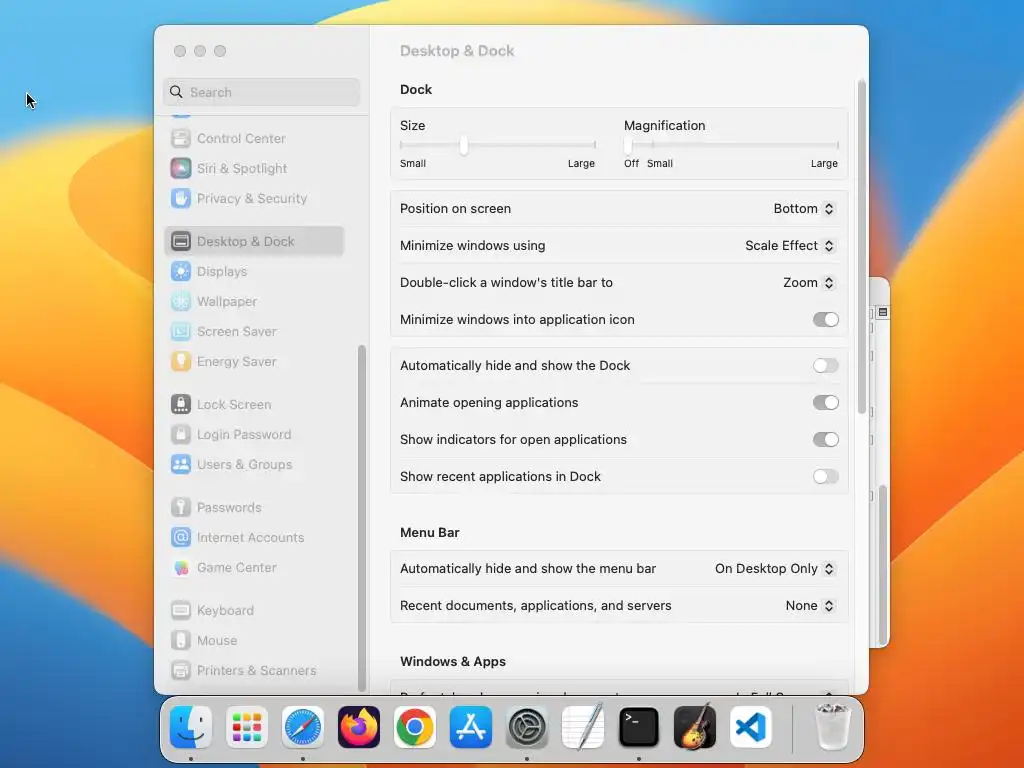Open System Settings Dock icon
The width and height of the screenshot is (1024, 768).
click(x=527, y=727)
